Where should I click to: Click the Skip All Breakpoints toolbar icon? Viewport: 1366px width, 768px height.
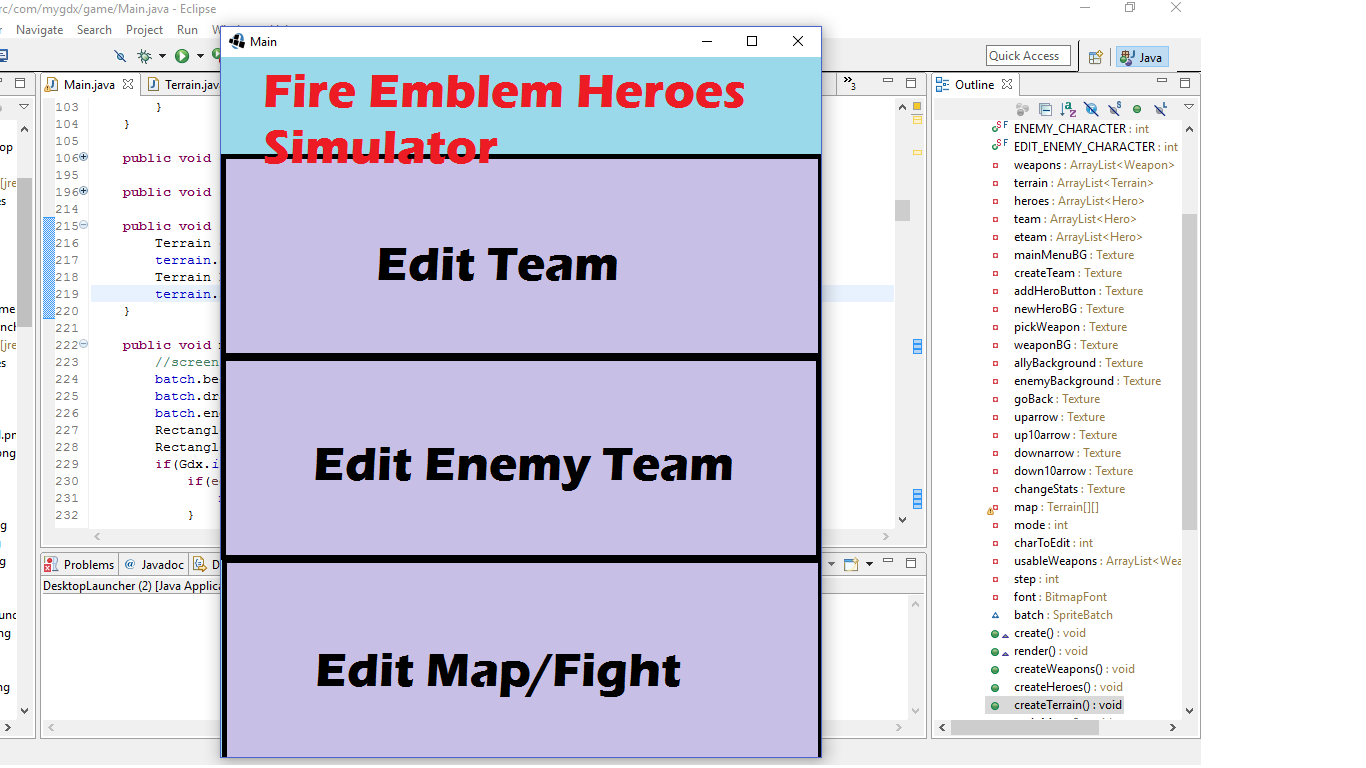[121, 56]
